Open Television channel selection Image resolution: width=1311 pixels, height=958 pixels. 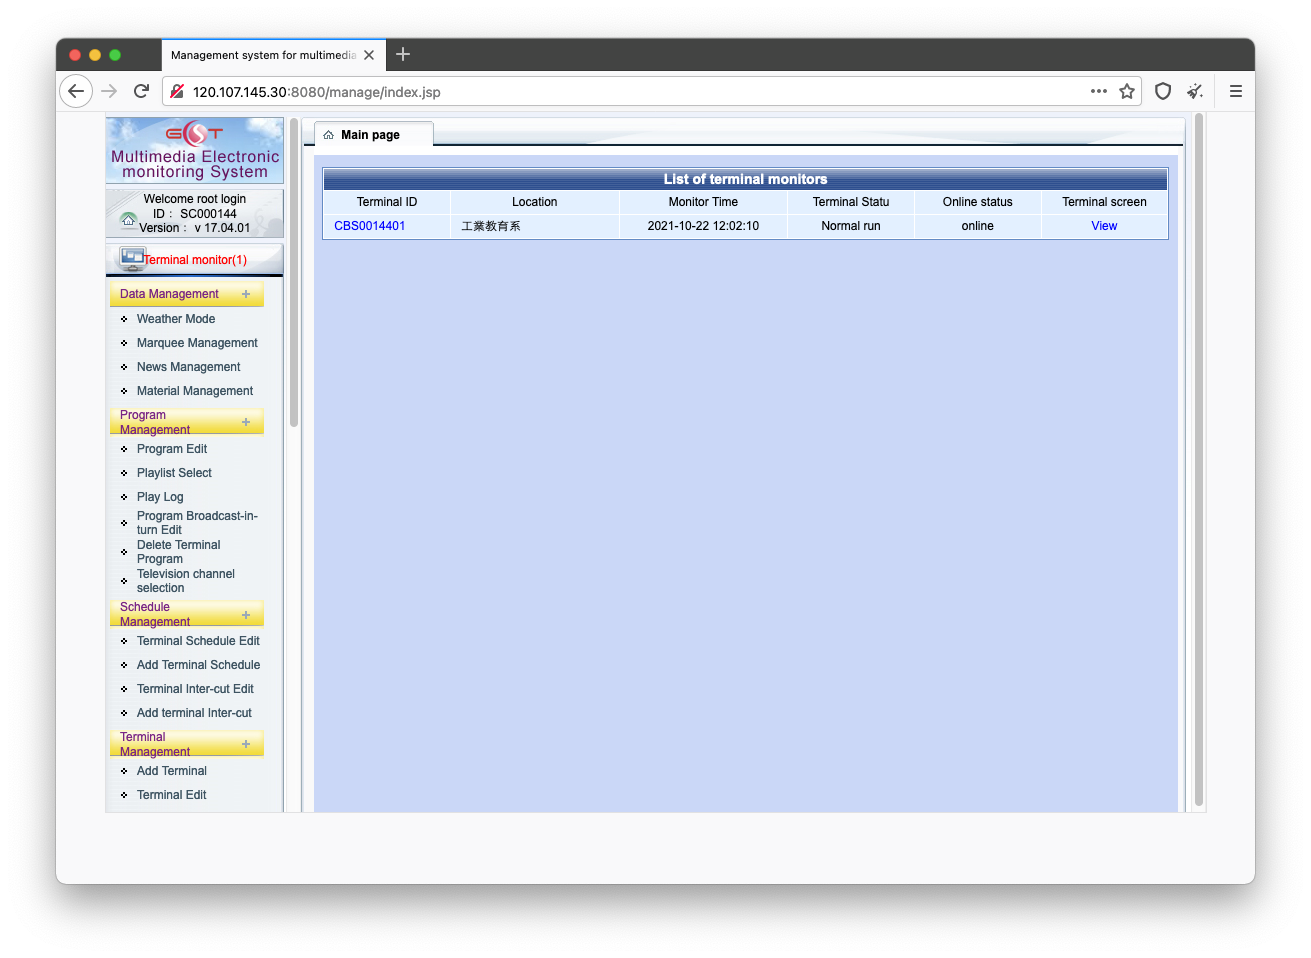[x=186, y=581]
